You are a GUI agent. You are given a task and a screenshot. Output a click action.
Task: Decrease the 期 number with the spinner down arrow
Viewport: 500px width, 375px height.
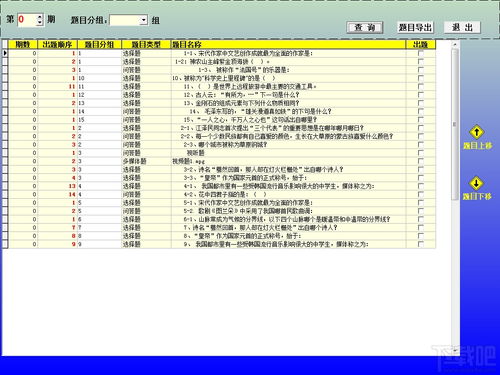(x=40, y=23)
